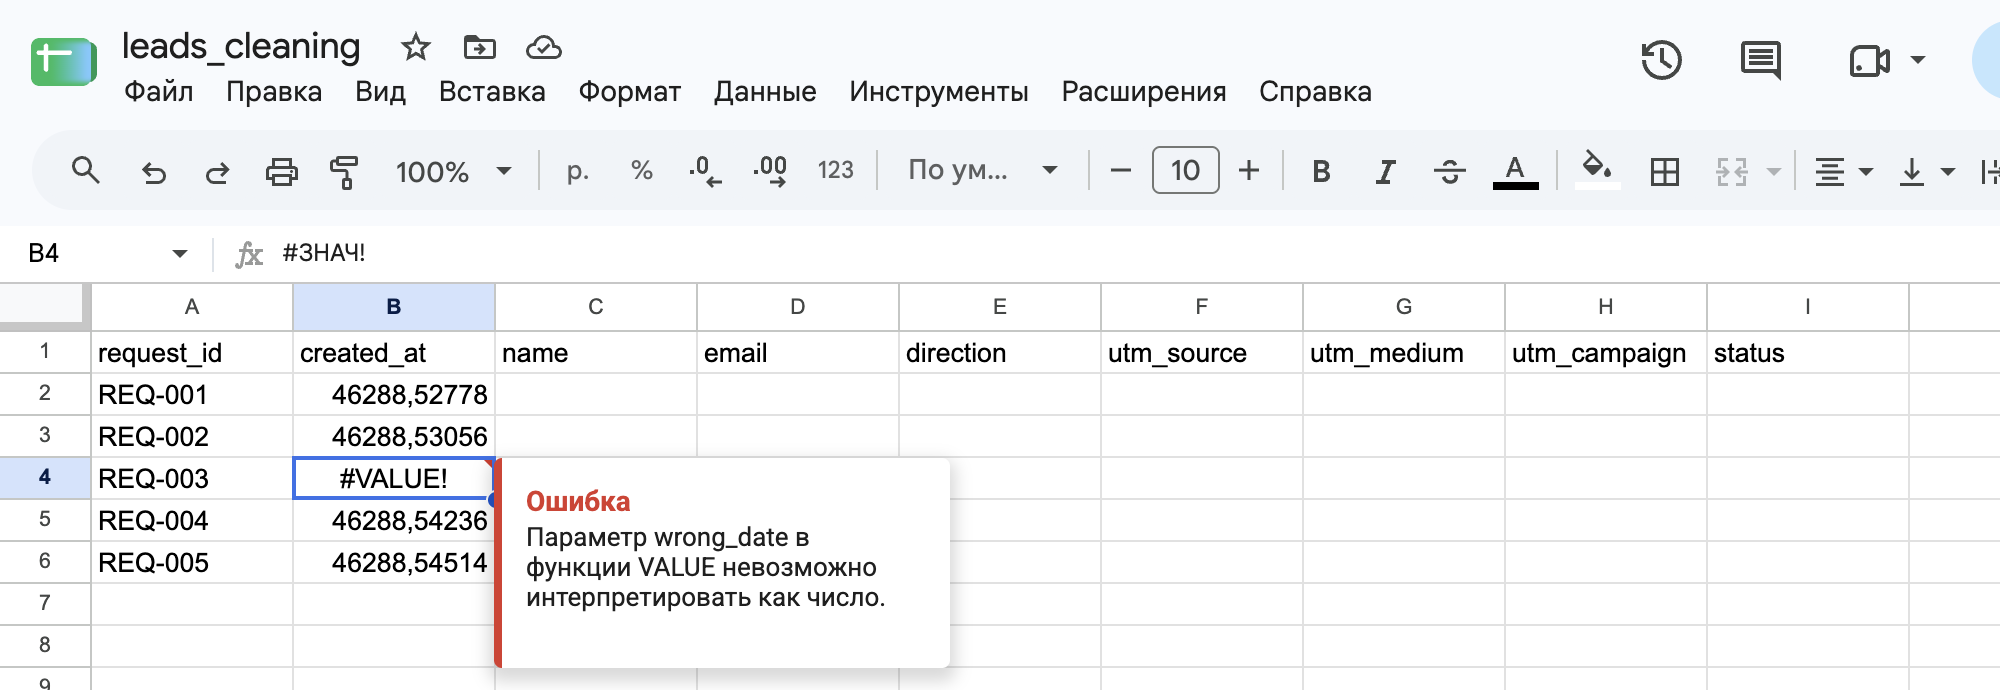The width and height of the screenshot is (2000, 690).
Task: Open the Инструменты menu
Action: [939, 92]
